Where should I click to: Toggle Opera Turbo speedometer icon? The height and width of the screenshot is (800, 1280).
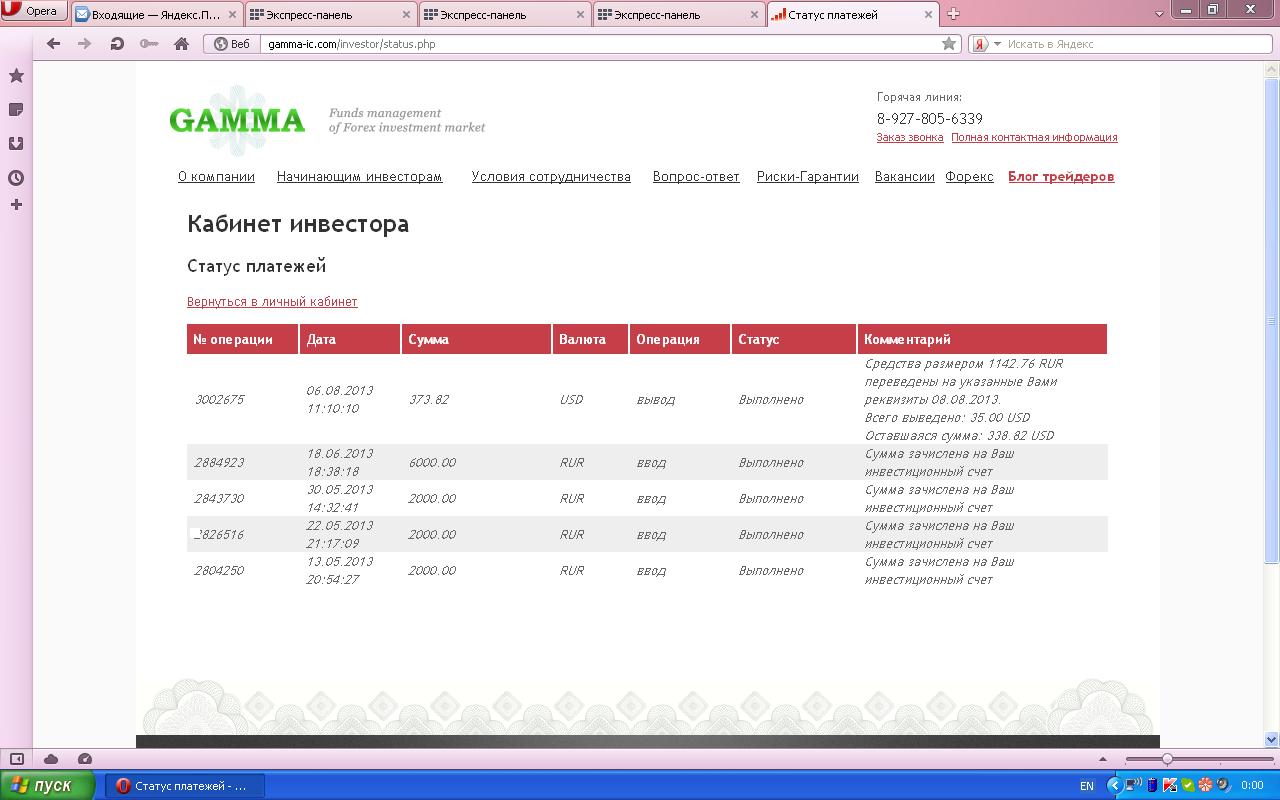pyautogui.click(x=85, y=759)
